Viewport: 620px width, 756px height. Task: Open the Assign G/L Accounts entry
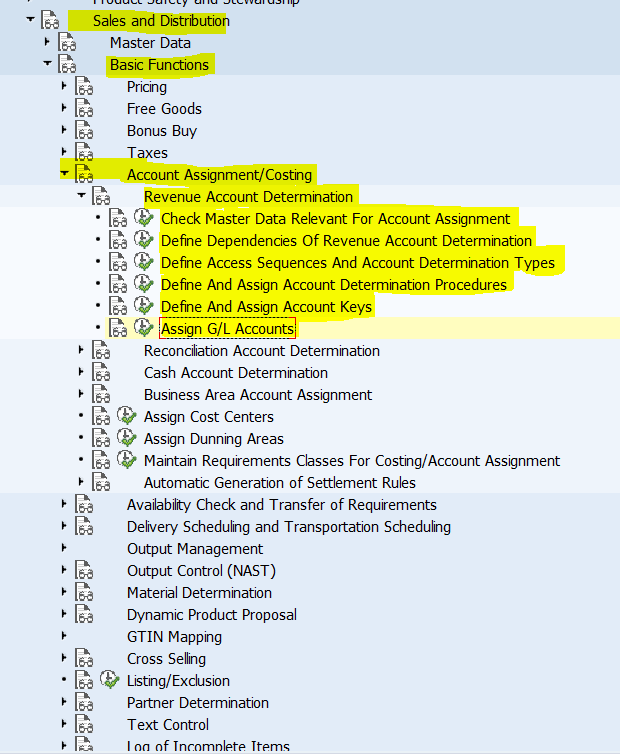(x=227, y=329)
